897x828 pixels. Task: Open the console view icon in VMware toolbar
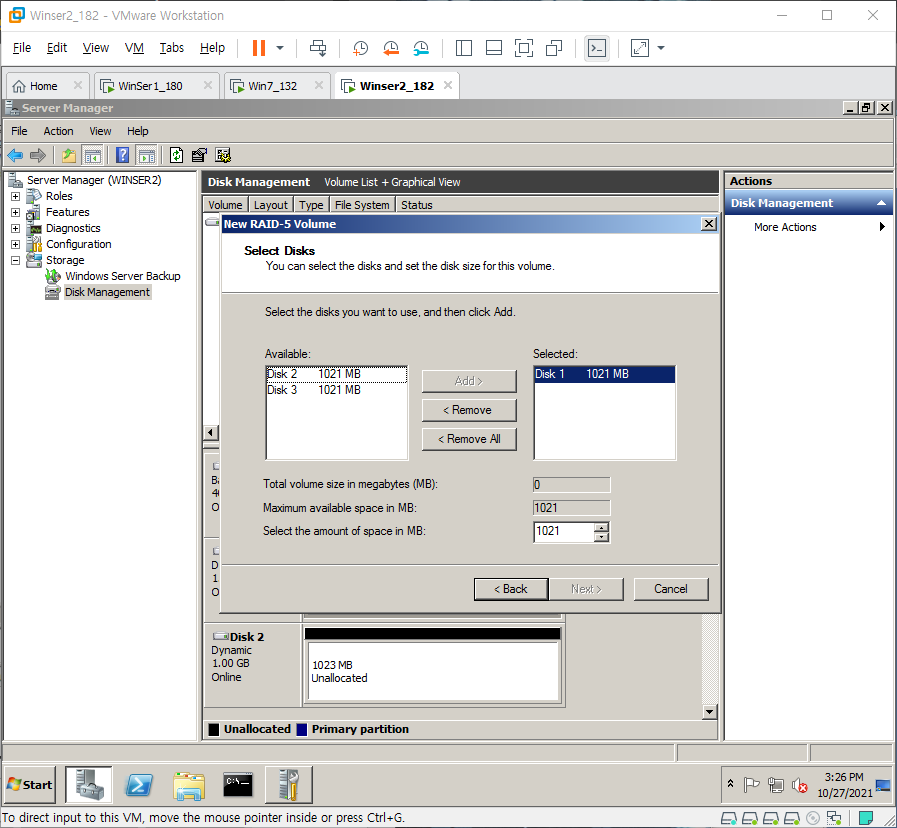[597, 48]
